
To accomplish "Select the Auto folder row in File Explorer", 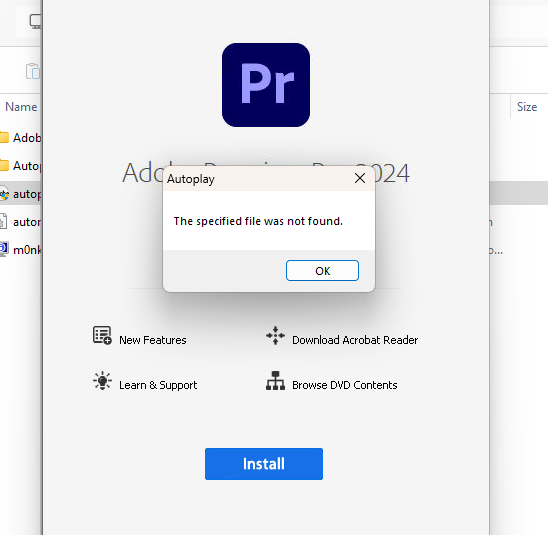I will pos(21,166).
